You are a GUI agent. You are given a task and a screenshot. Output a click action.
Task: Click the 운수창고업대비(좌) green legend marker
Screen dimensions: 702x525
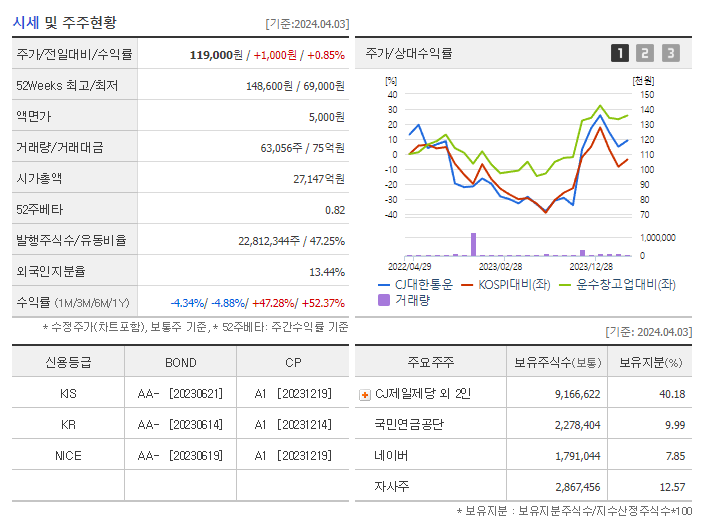565,285
